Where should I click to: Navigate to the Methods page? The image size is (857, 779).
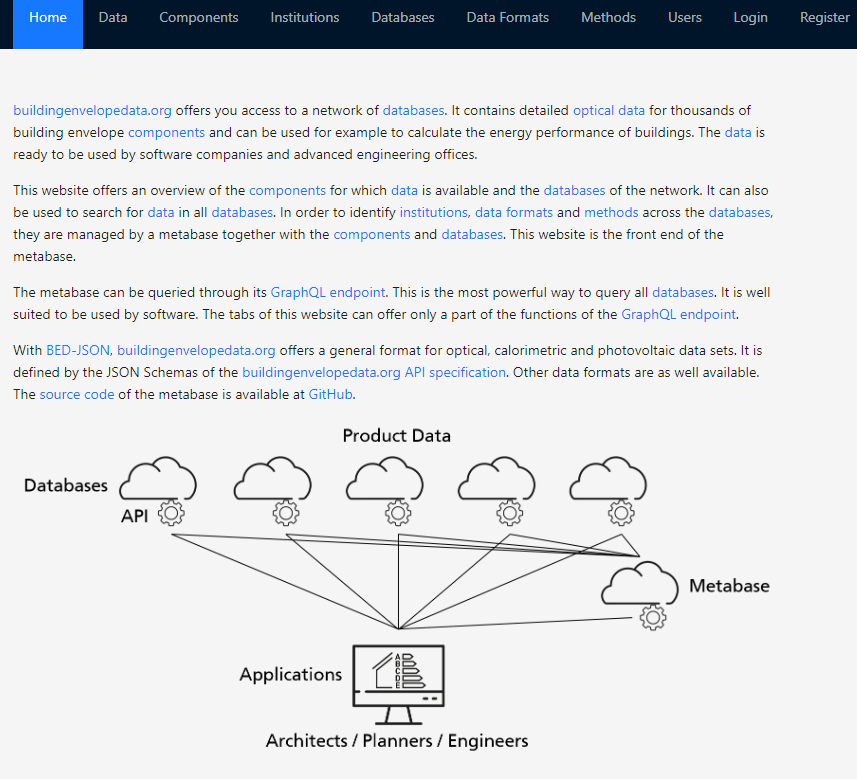[x=608, y=17]
